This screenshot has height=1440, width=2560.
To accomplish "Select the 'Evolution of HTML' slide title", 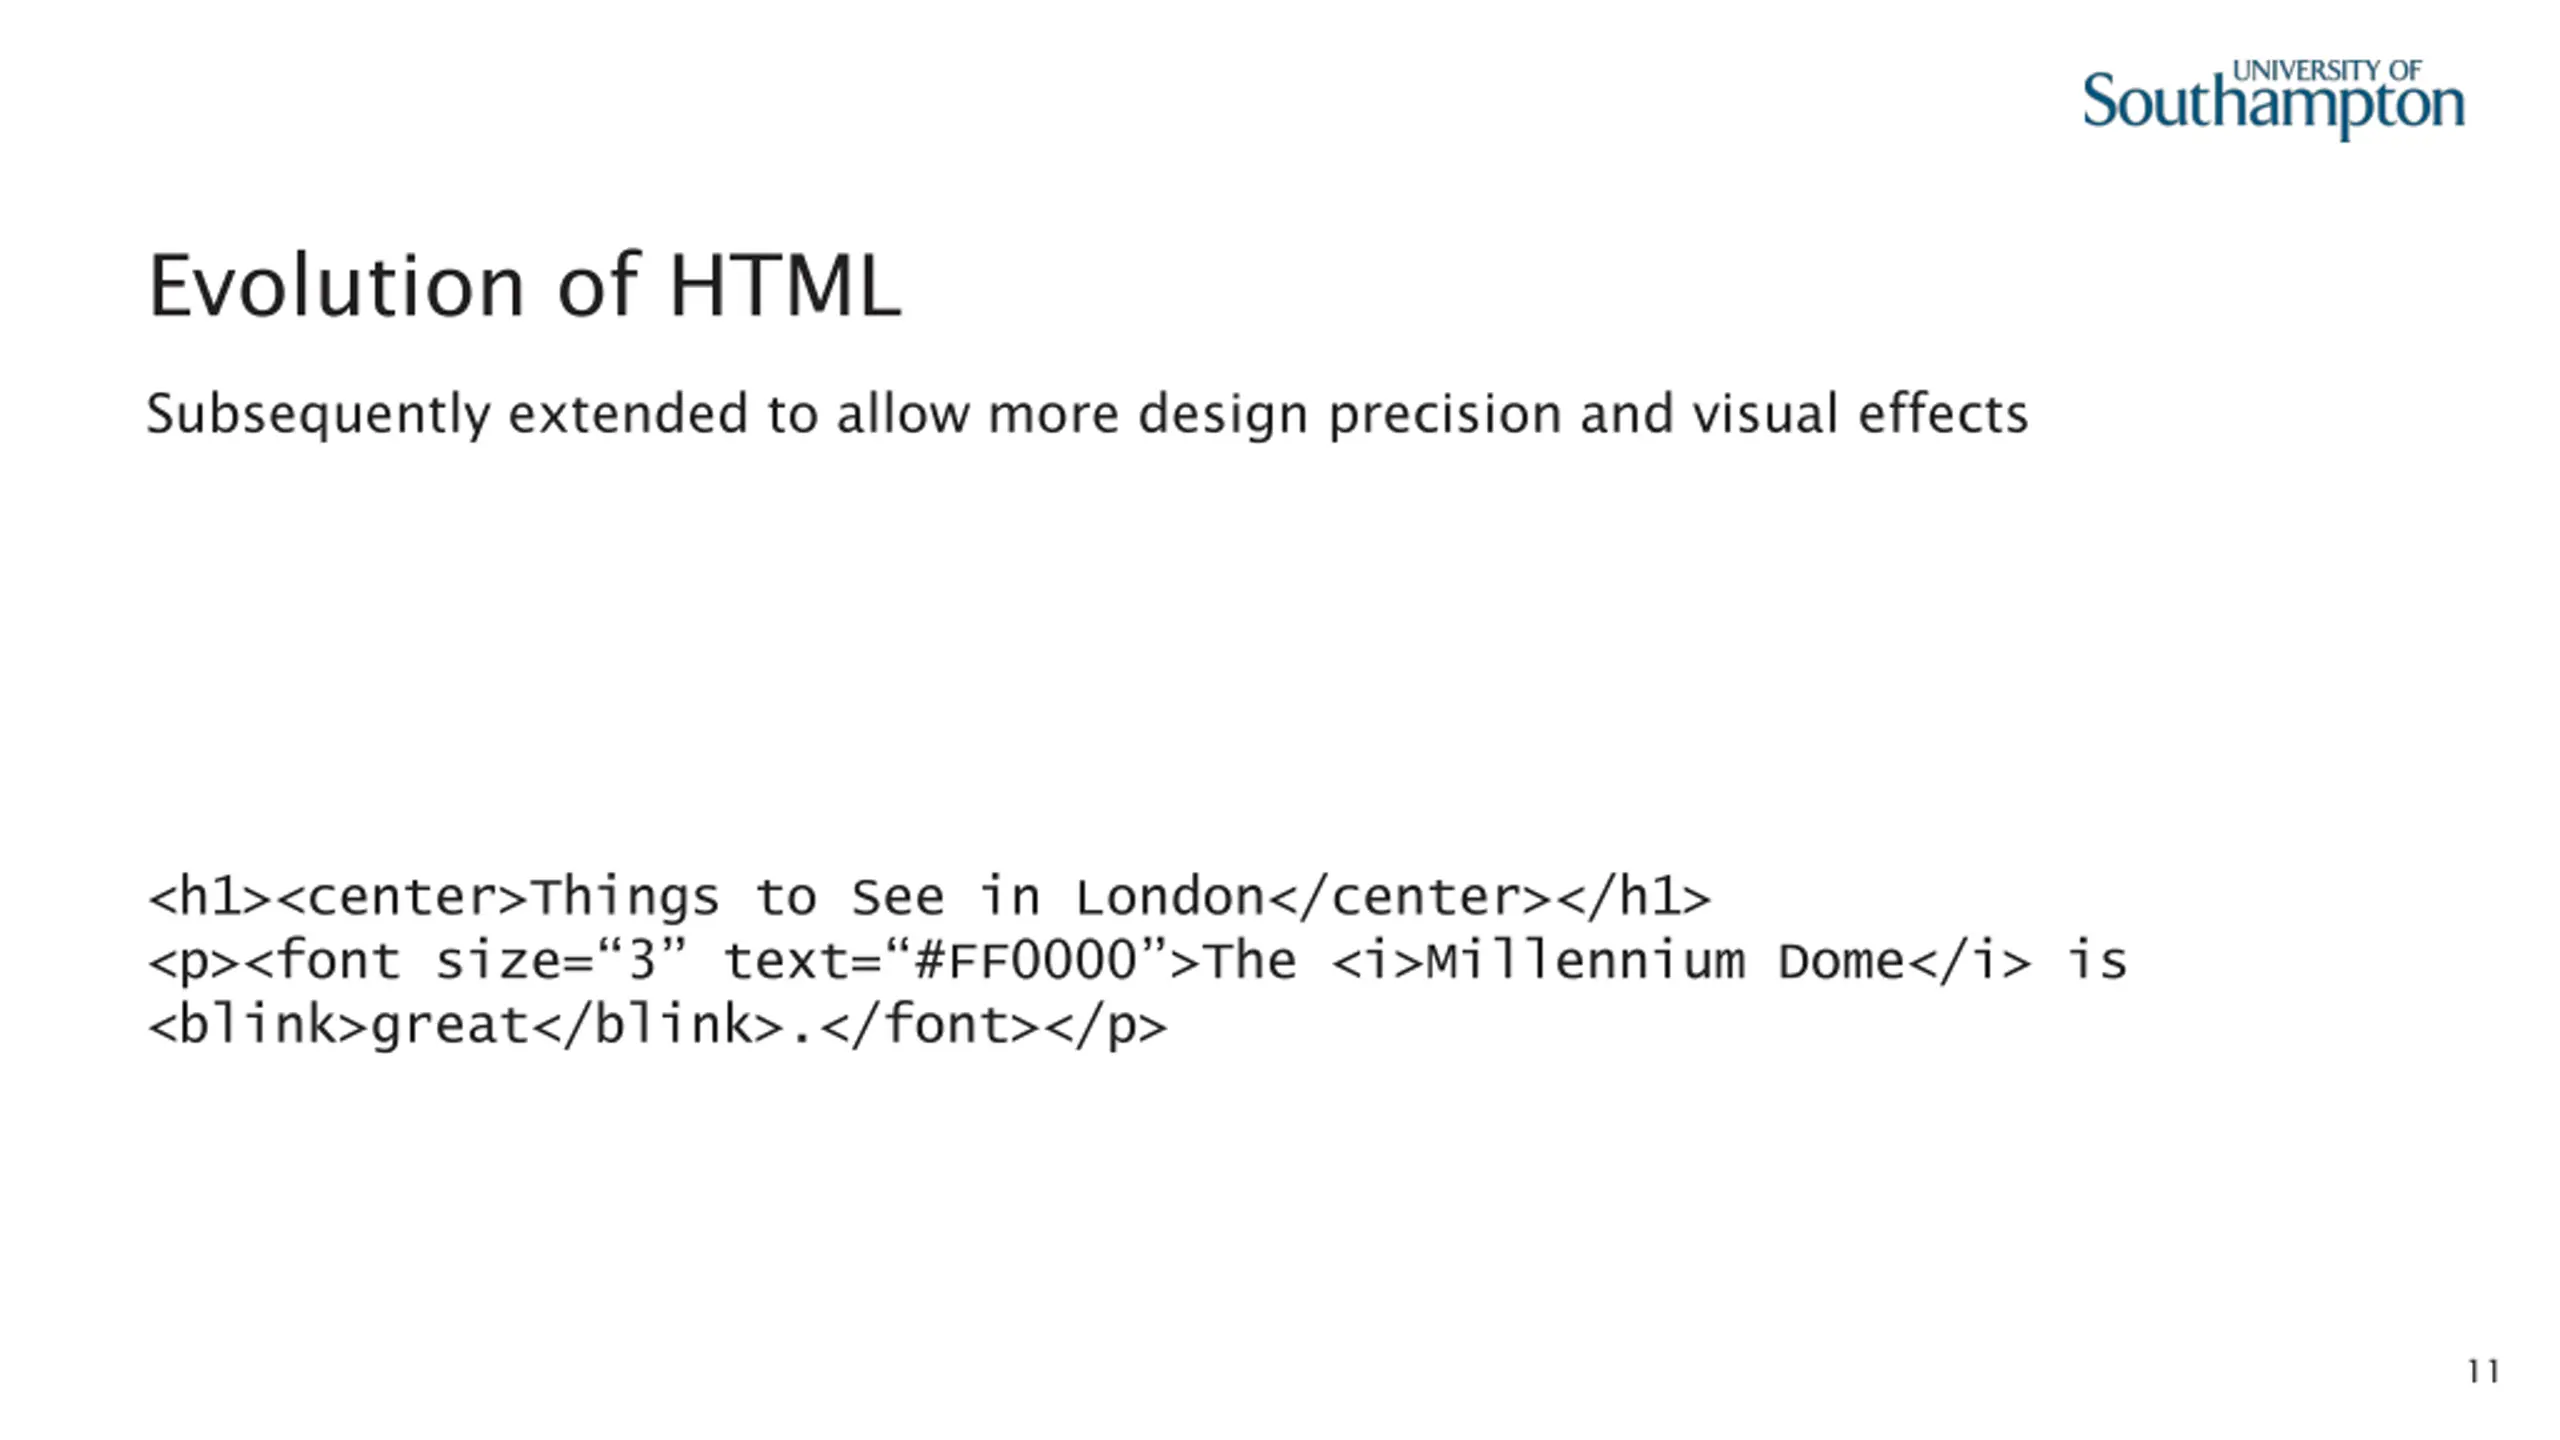I will click(x=525, y=286).
